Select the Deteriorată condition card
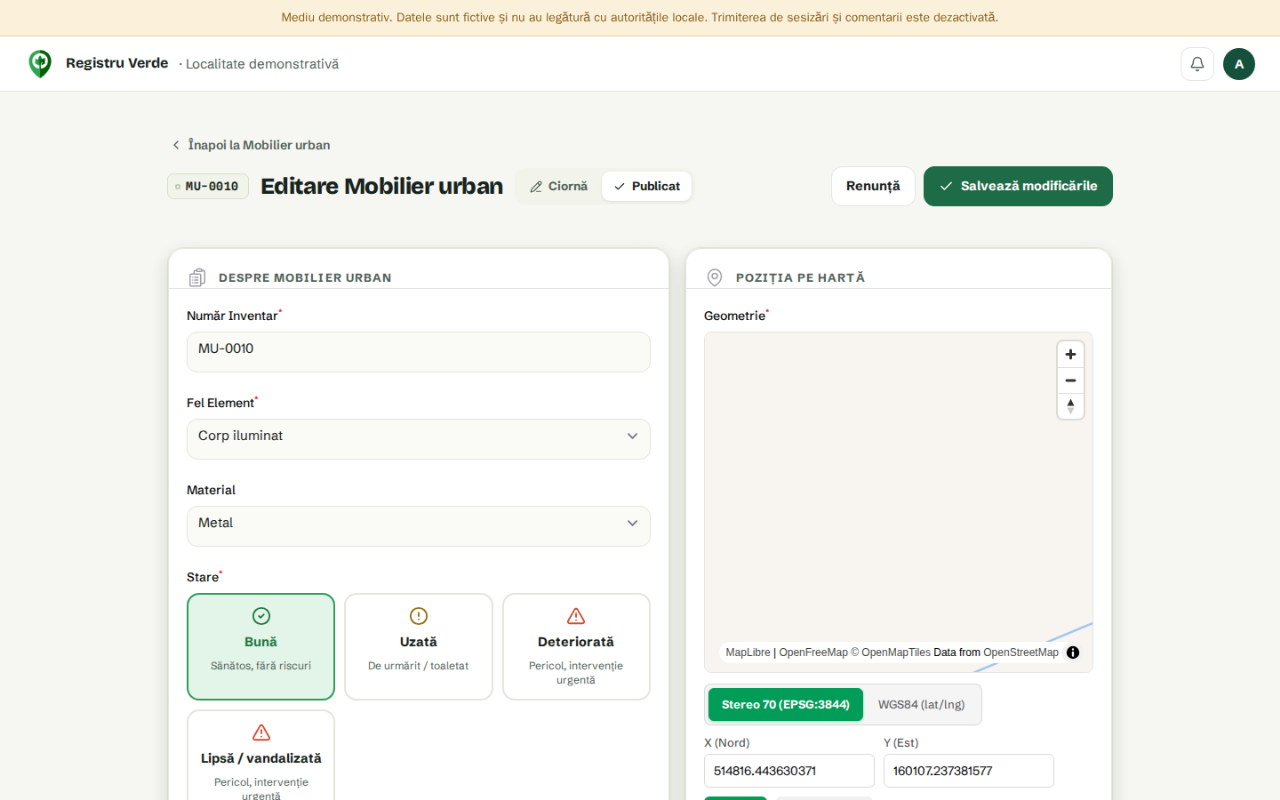 coord(576,647)
